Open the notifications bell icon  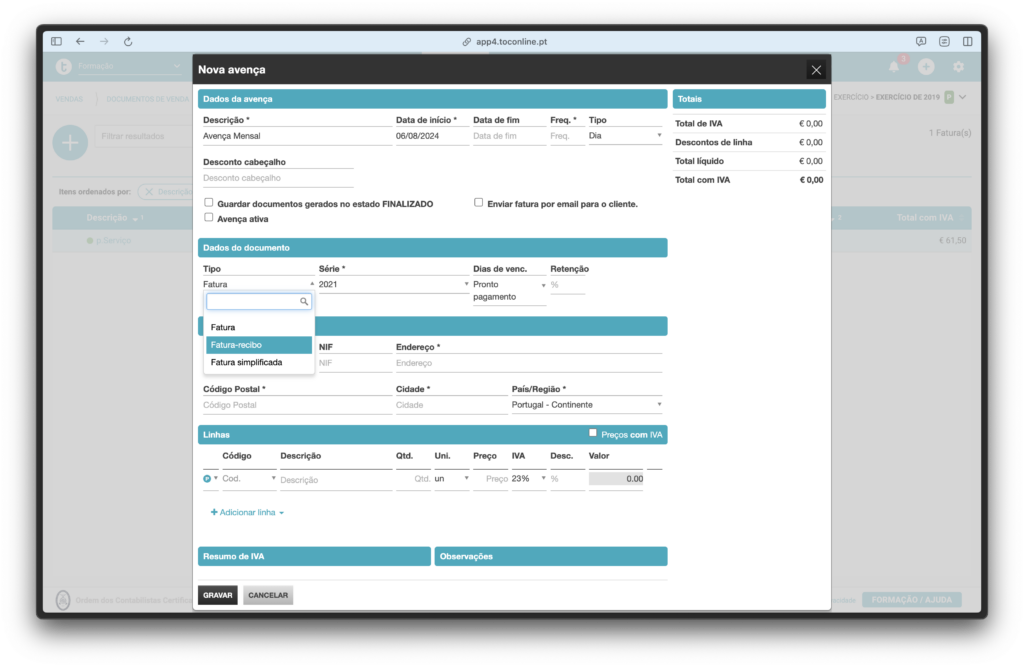(894, 67)
